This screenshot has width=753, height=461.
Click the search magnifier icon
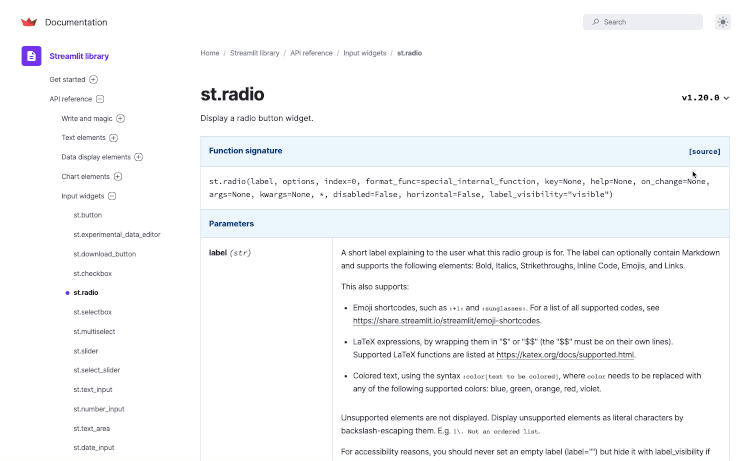coord(595,22)
